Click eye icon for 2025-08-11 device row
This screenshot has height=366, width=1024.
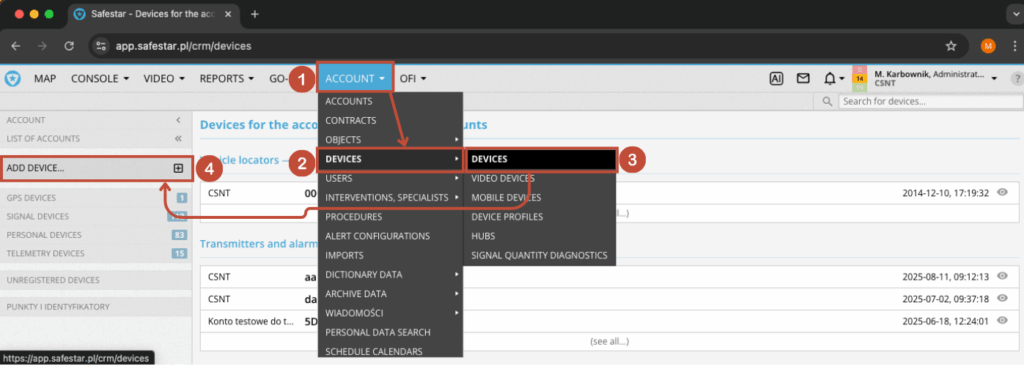1003,276
